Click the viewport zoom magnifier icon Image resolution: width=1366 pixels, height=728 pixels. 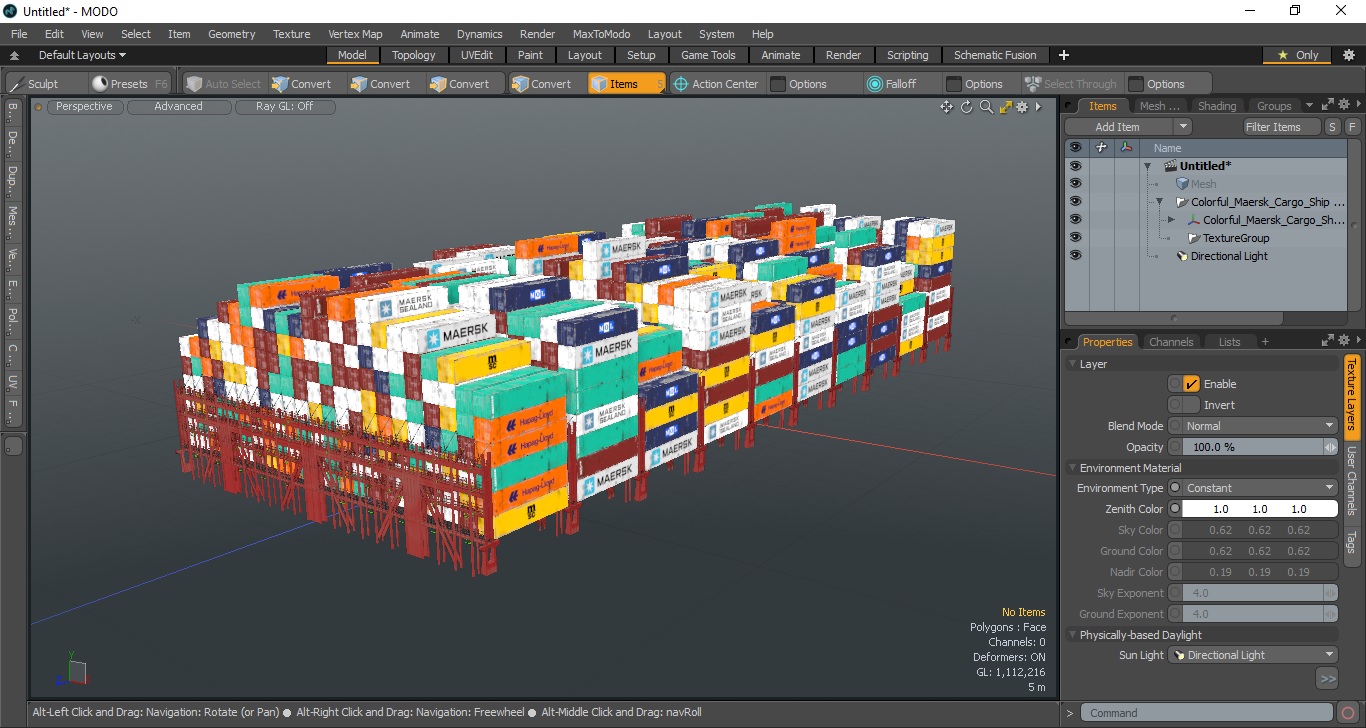986,107
